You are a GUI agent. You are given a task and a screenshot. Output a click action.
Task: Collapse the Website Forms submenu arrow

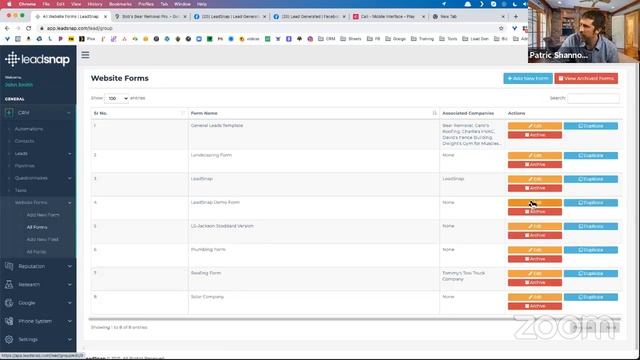pyautogui.click(x=69, y=202)
